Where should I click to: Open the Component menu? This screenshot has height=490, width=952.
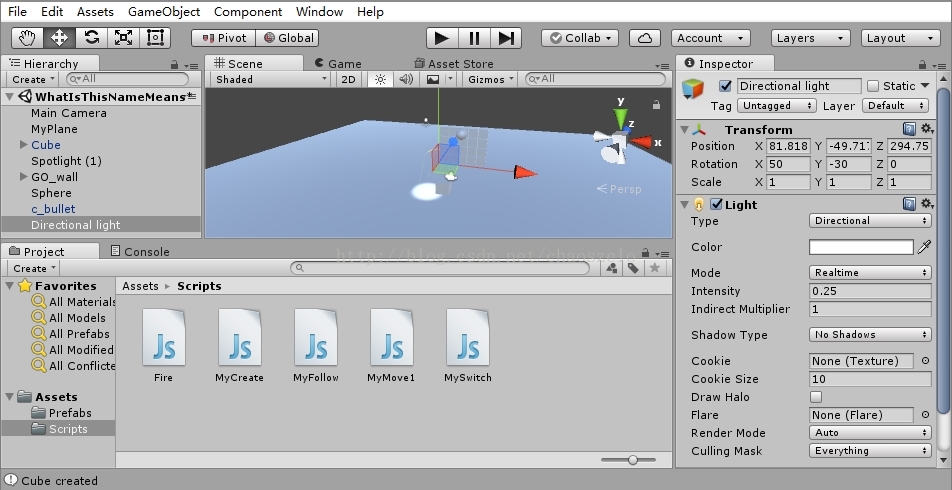[x=248, y=12]
